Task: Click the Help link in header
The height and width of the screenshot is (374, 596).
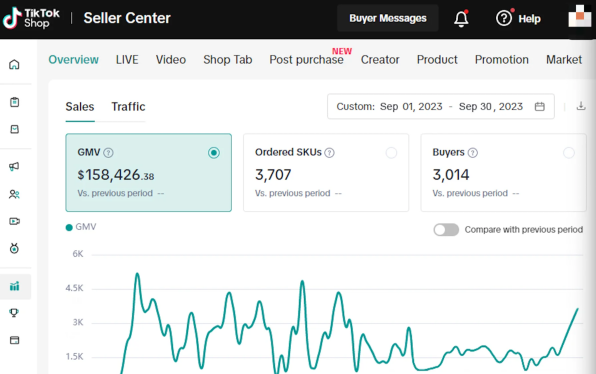Action: tap(529, 19)
